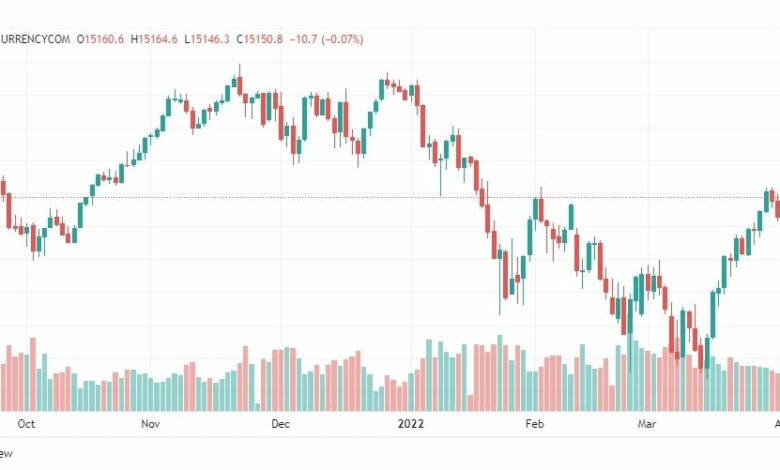Click the cut-off month label at axis right end
This screenshot has width=780, height=470.
777,424
